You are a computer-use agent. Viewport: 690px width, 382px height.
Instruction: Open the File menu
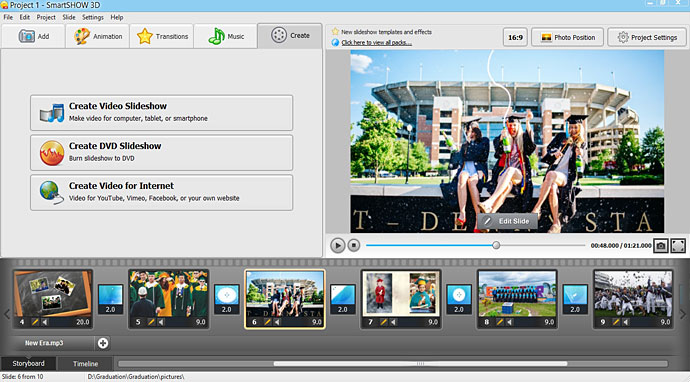(x=8, y=17)
